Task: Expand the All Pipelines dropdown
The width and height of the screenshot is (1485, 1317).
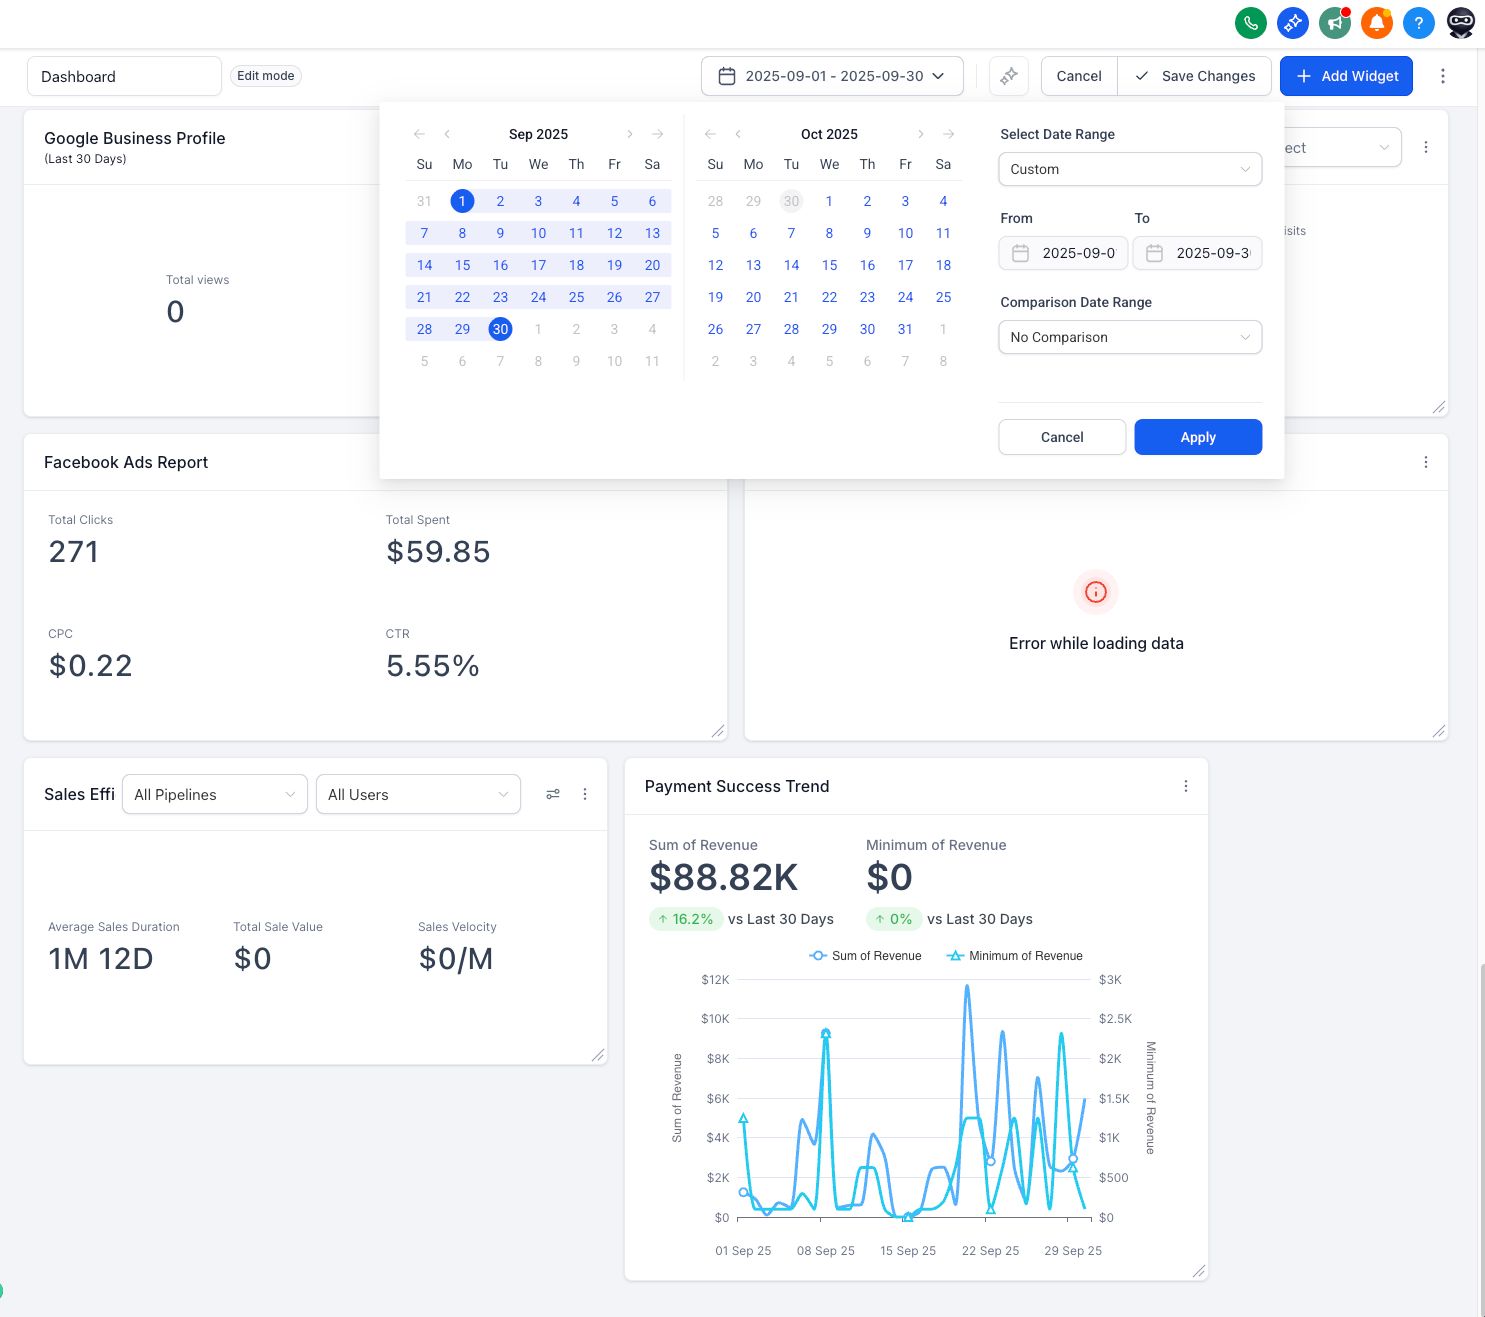Action: [214, 795]
